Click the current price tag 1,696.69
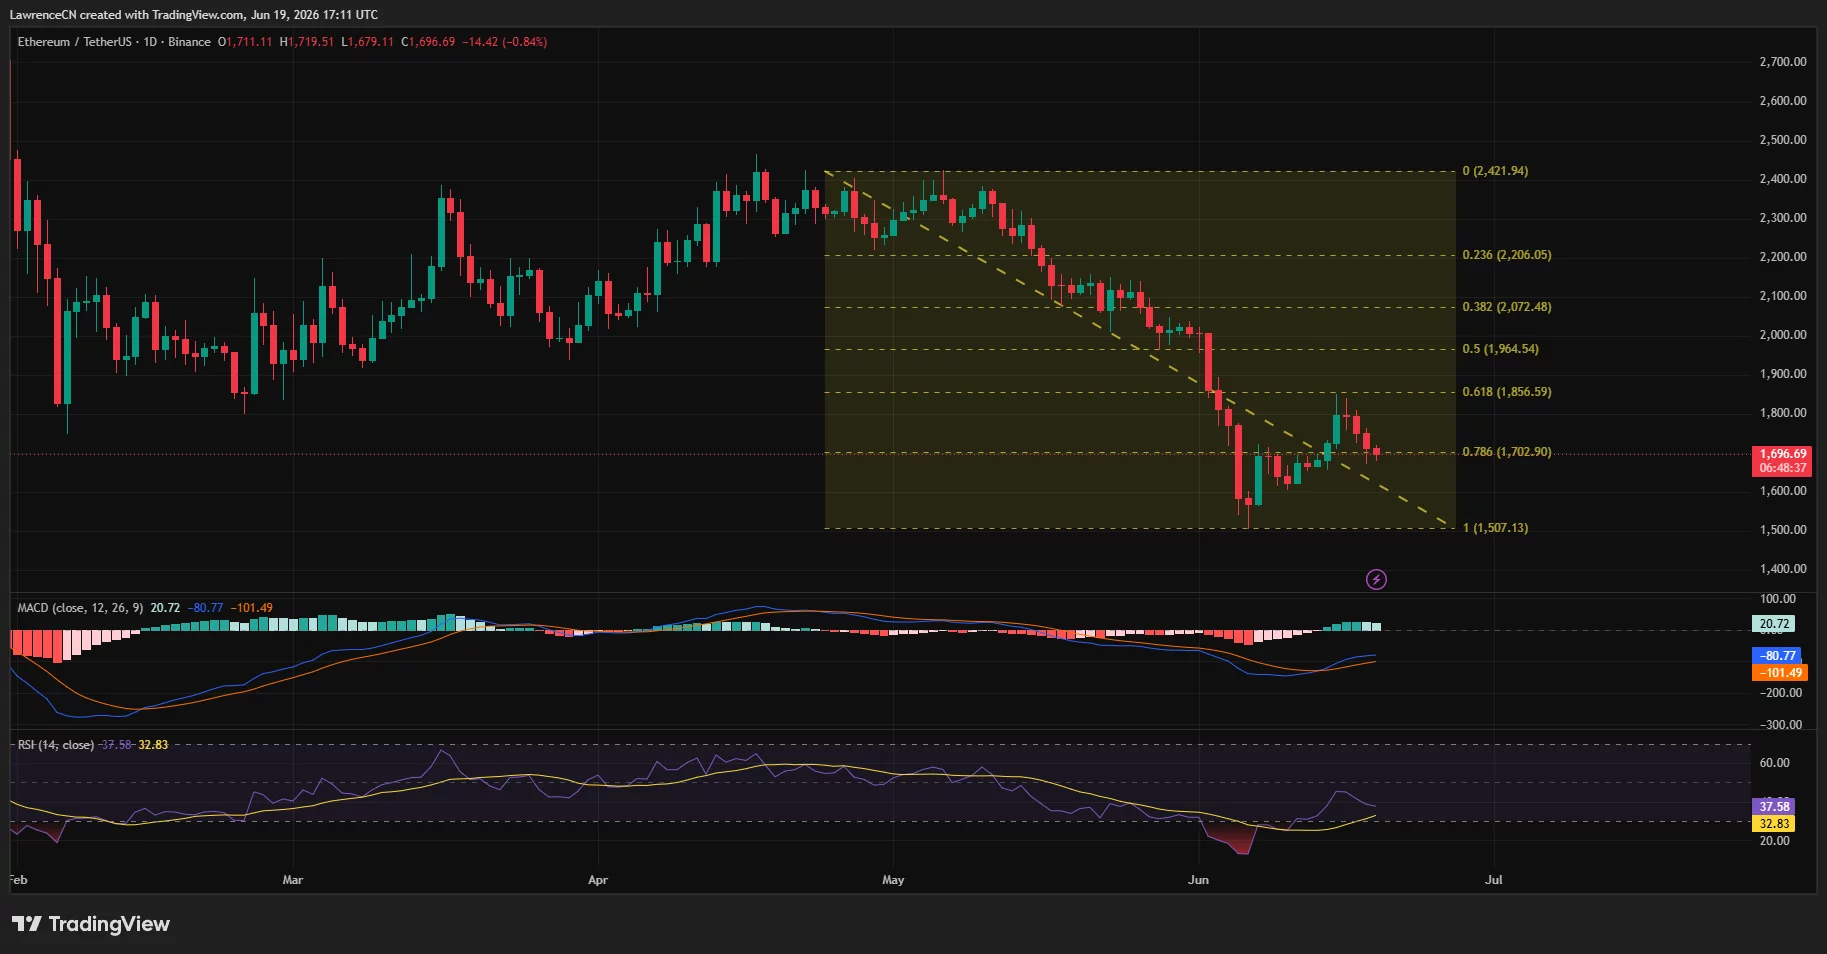The width and height of the screenshot is (1827, 954). click(x=1782, y=454)
